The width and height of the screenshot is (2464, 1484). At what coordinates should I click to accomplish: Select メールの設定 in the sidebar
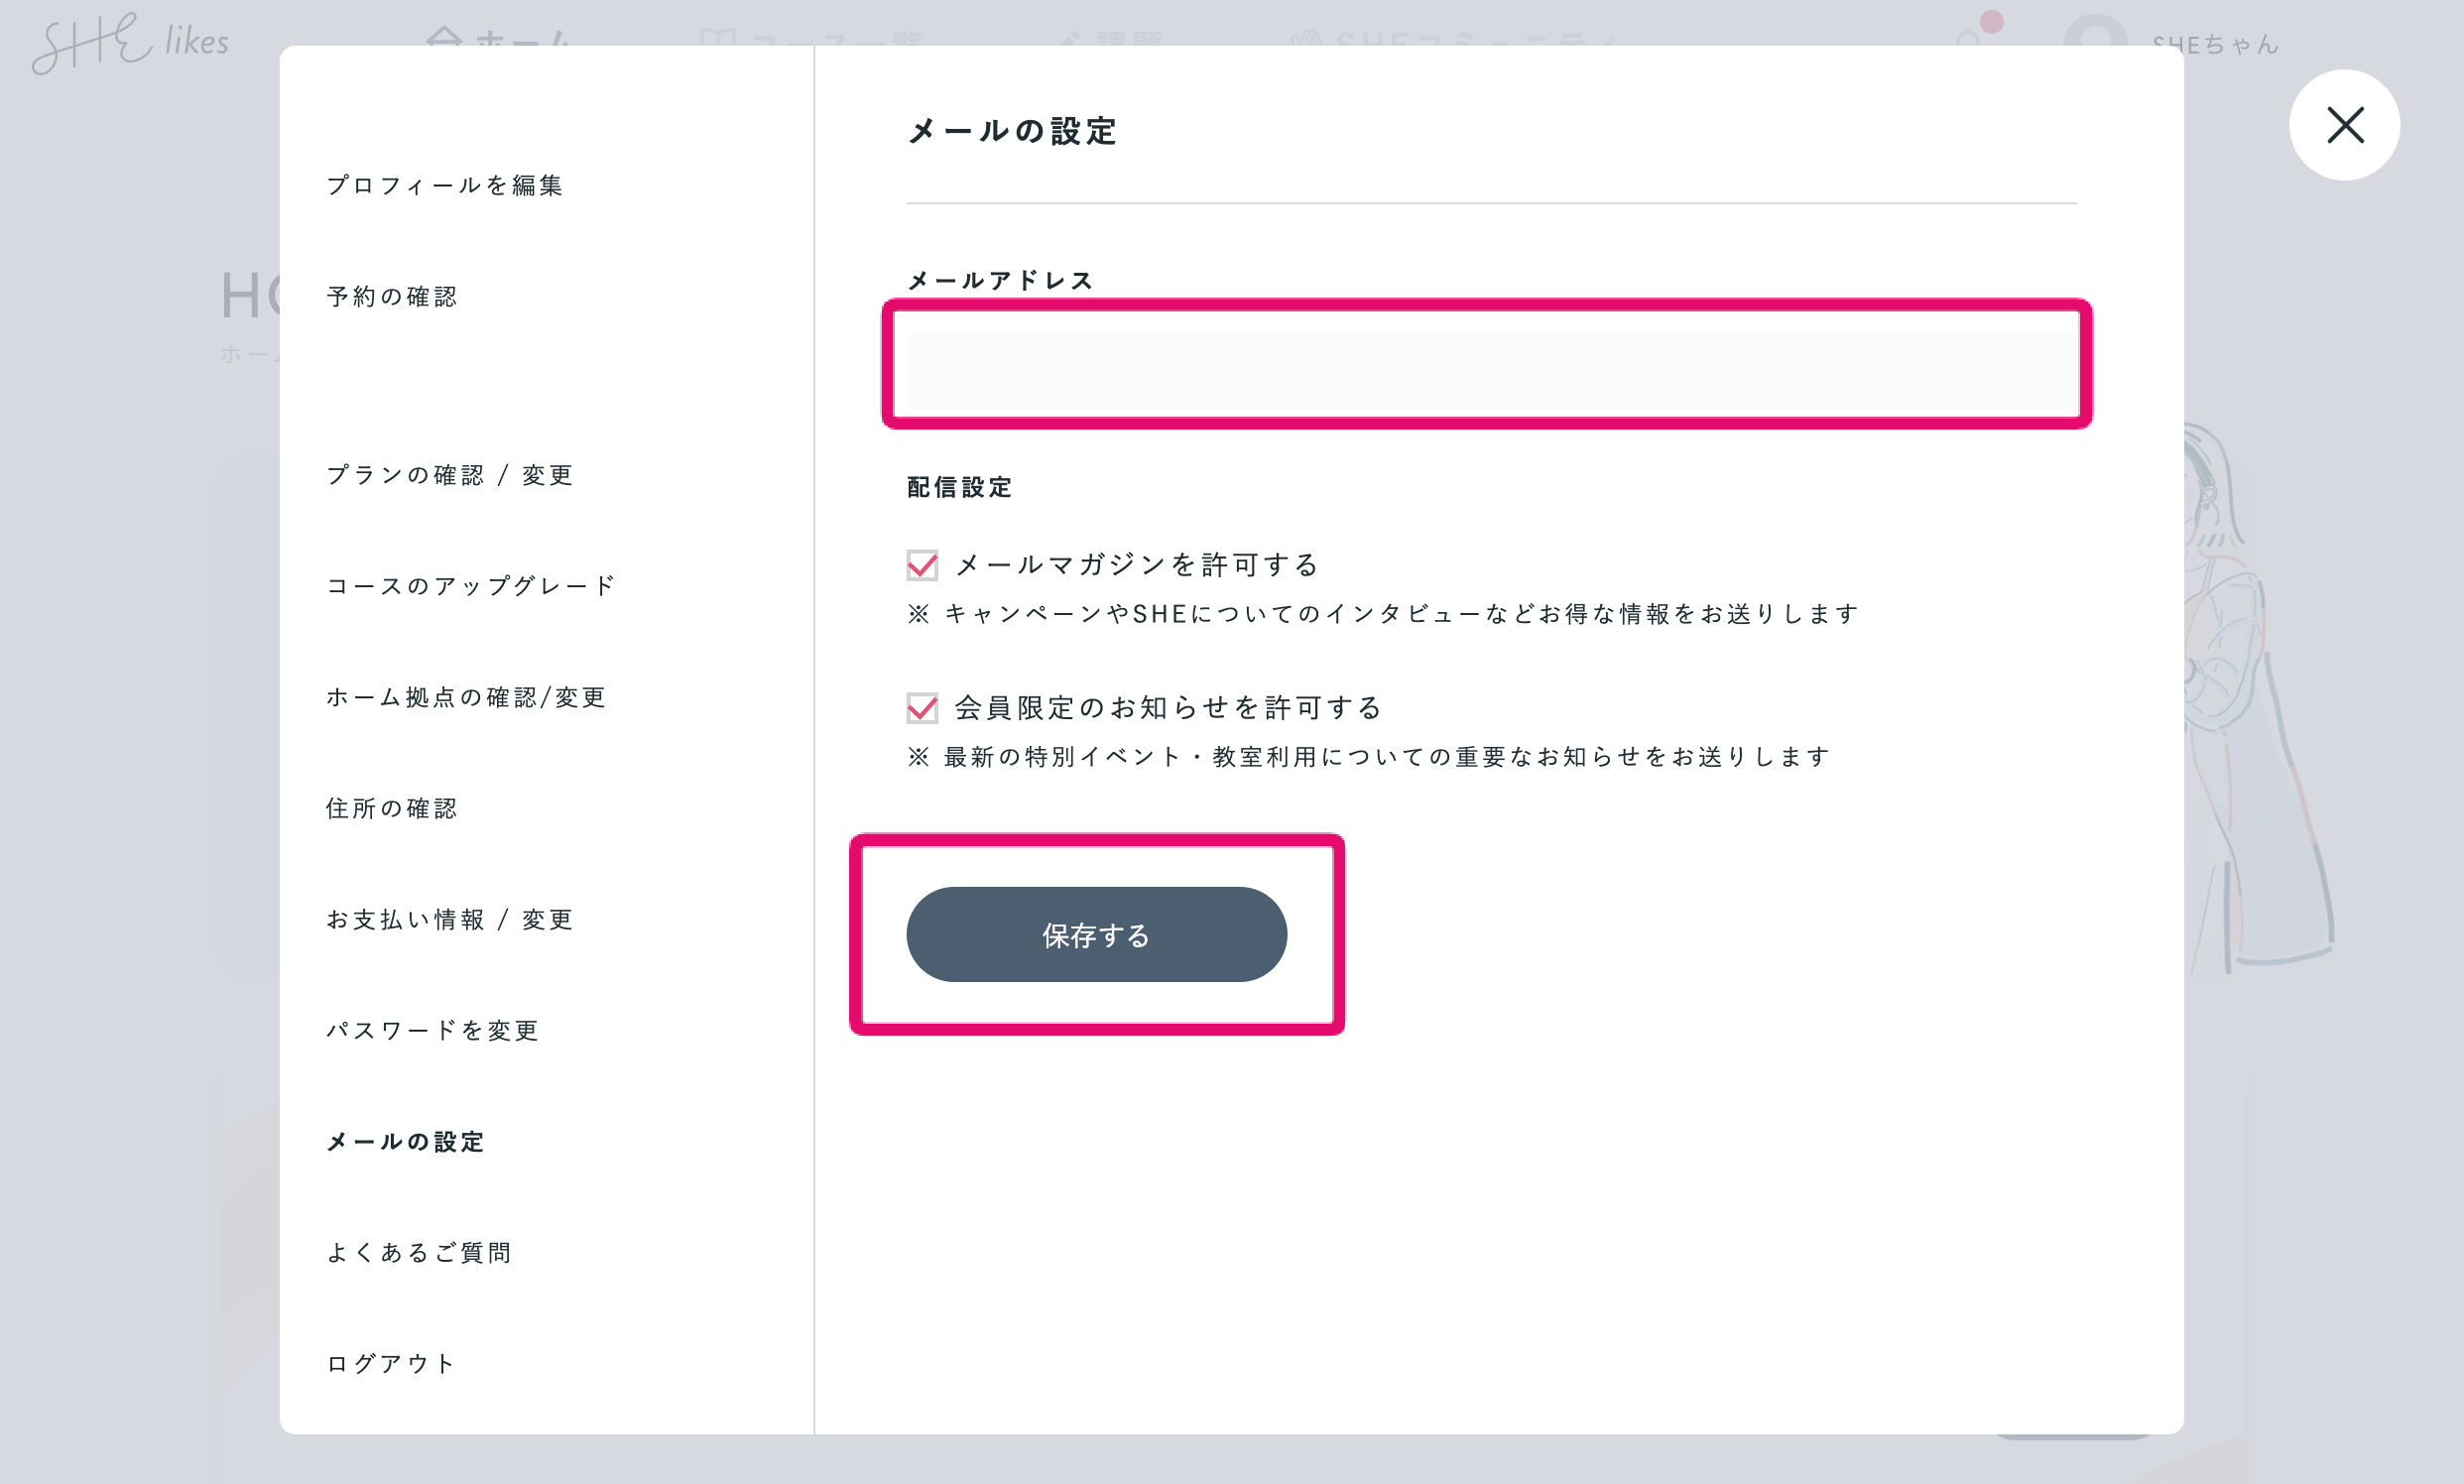pos(405,1142)
